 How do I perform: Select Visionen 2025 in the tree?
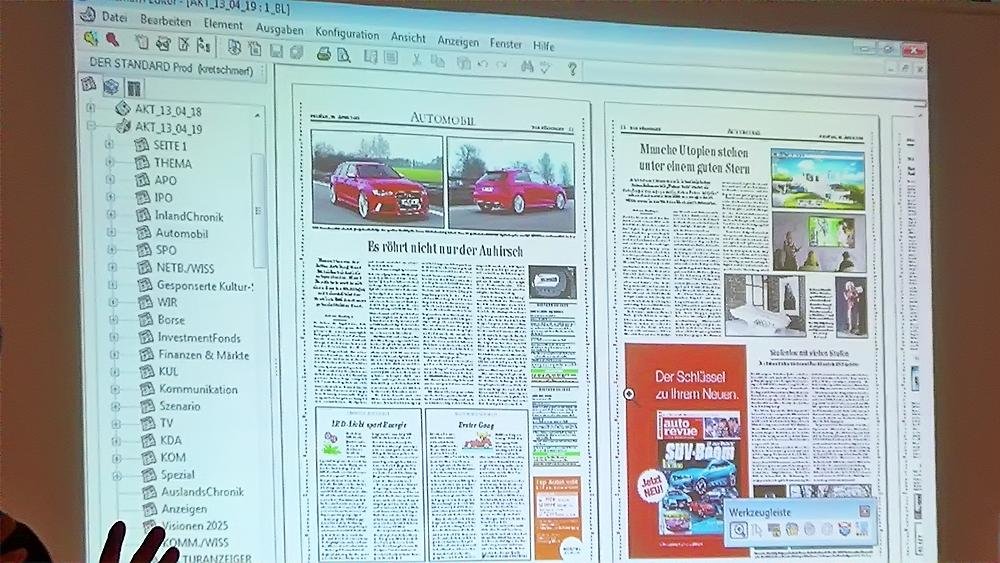tap(194, 525)
